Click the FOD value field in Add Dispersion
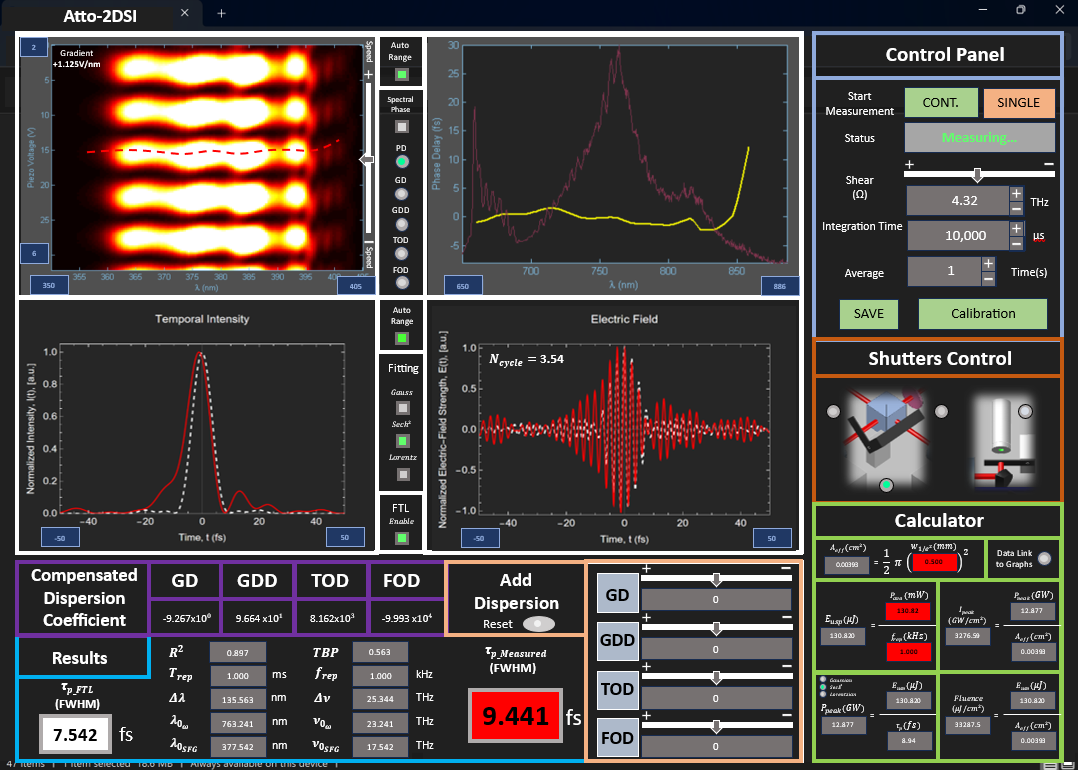Screen dimensions: 1078x770 (716, 747)
